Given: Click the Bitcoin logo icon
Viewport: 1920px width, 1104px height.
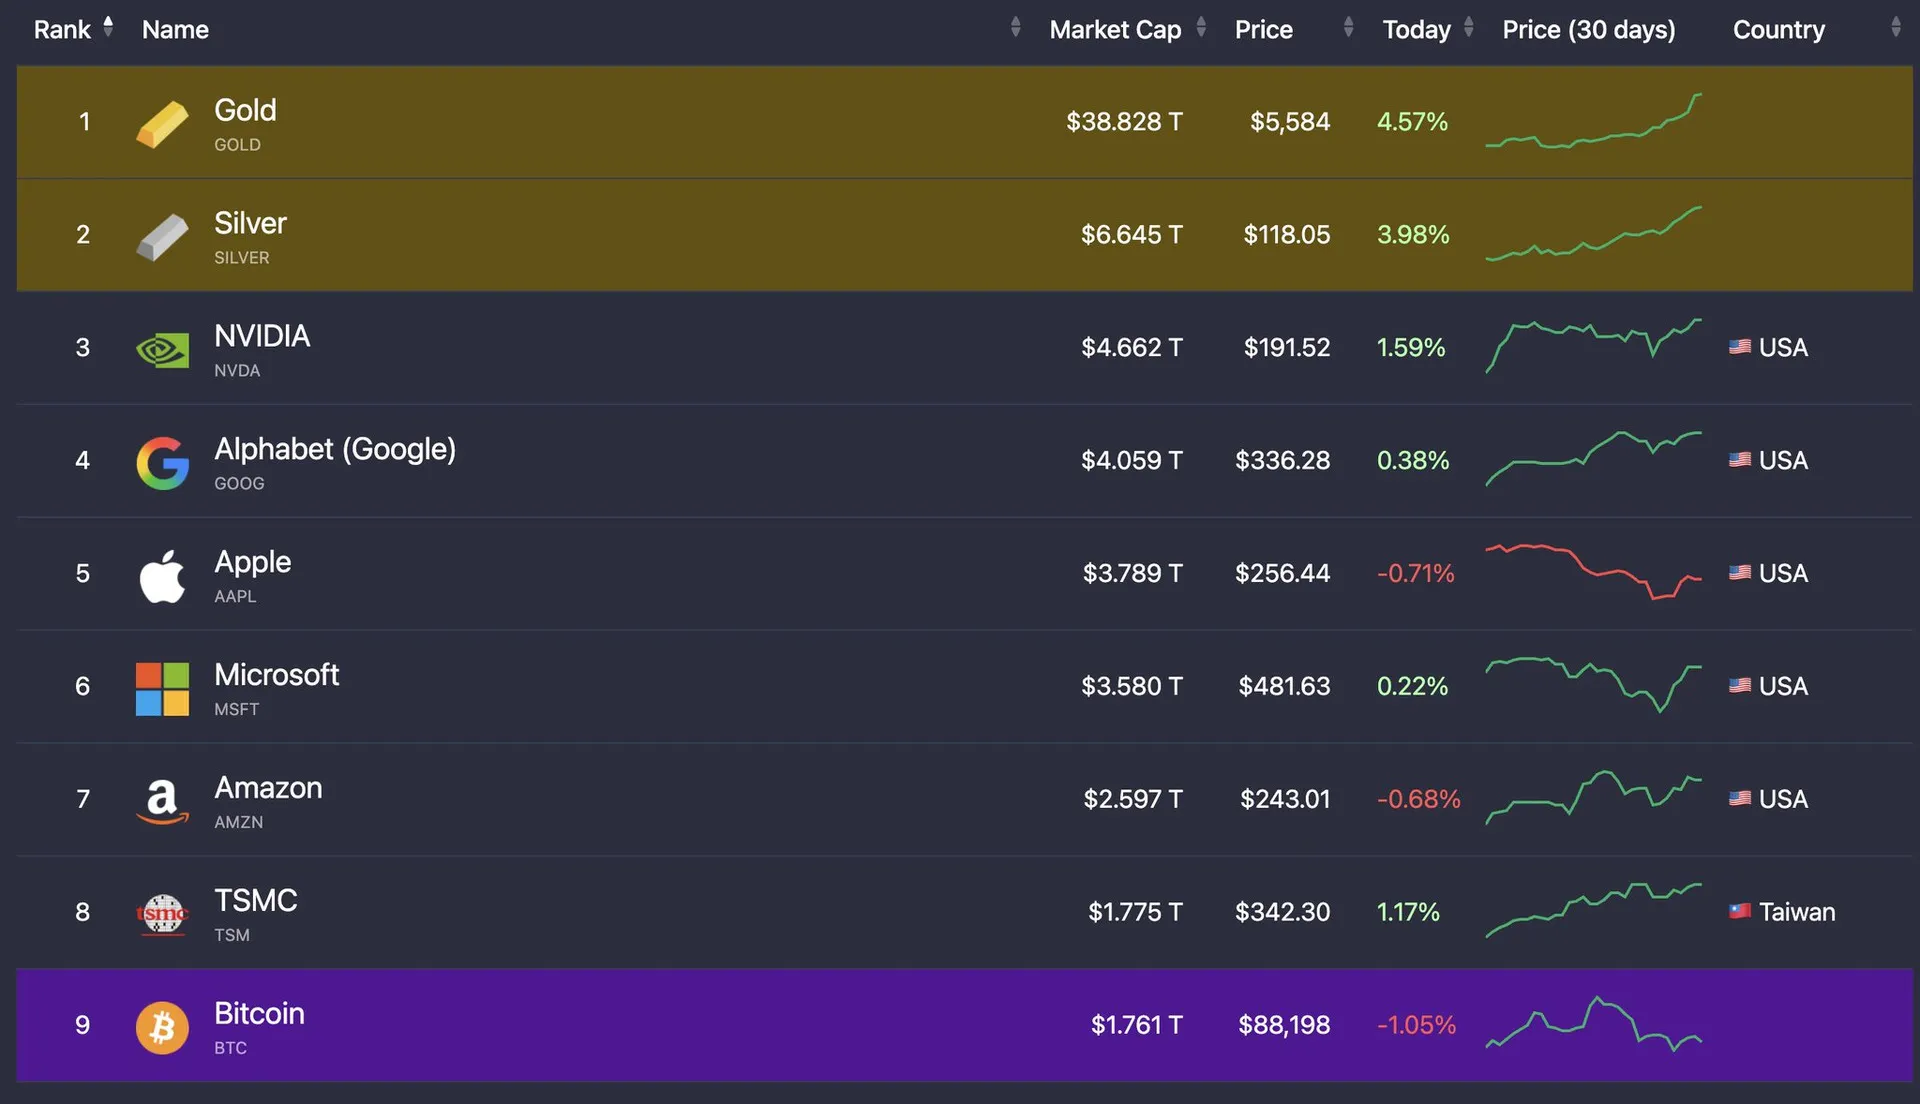Looking at the screenshot, I should point(162,1027).
